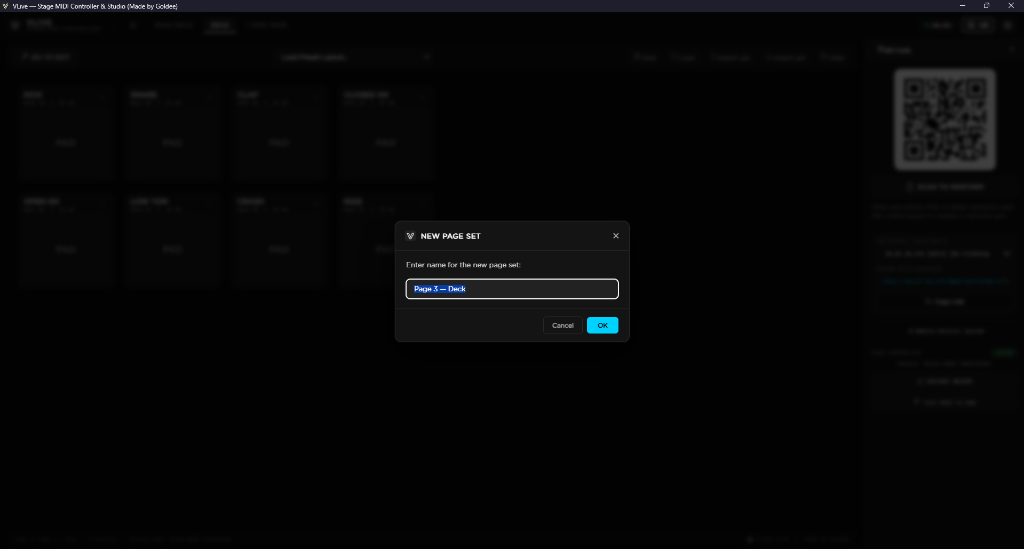The width and height of the screenshot is (1024, 549).
Task: Confirm the new page set with OK
Action: tap(602, 325)
